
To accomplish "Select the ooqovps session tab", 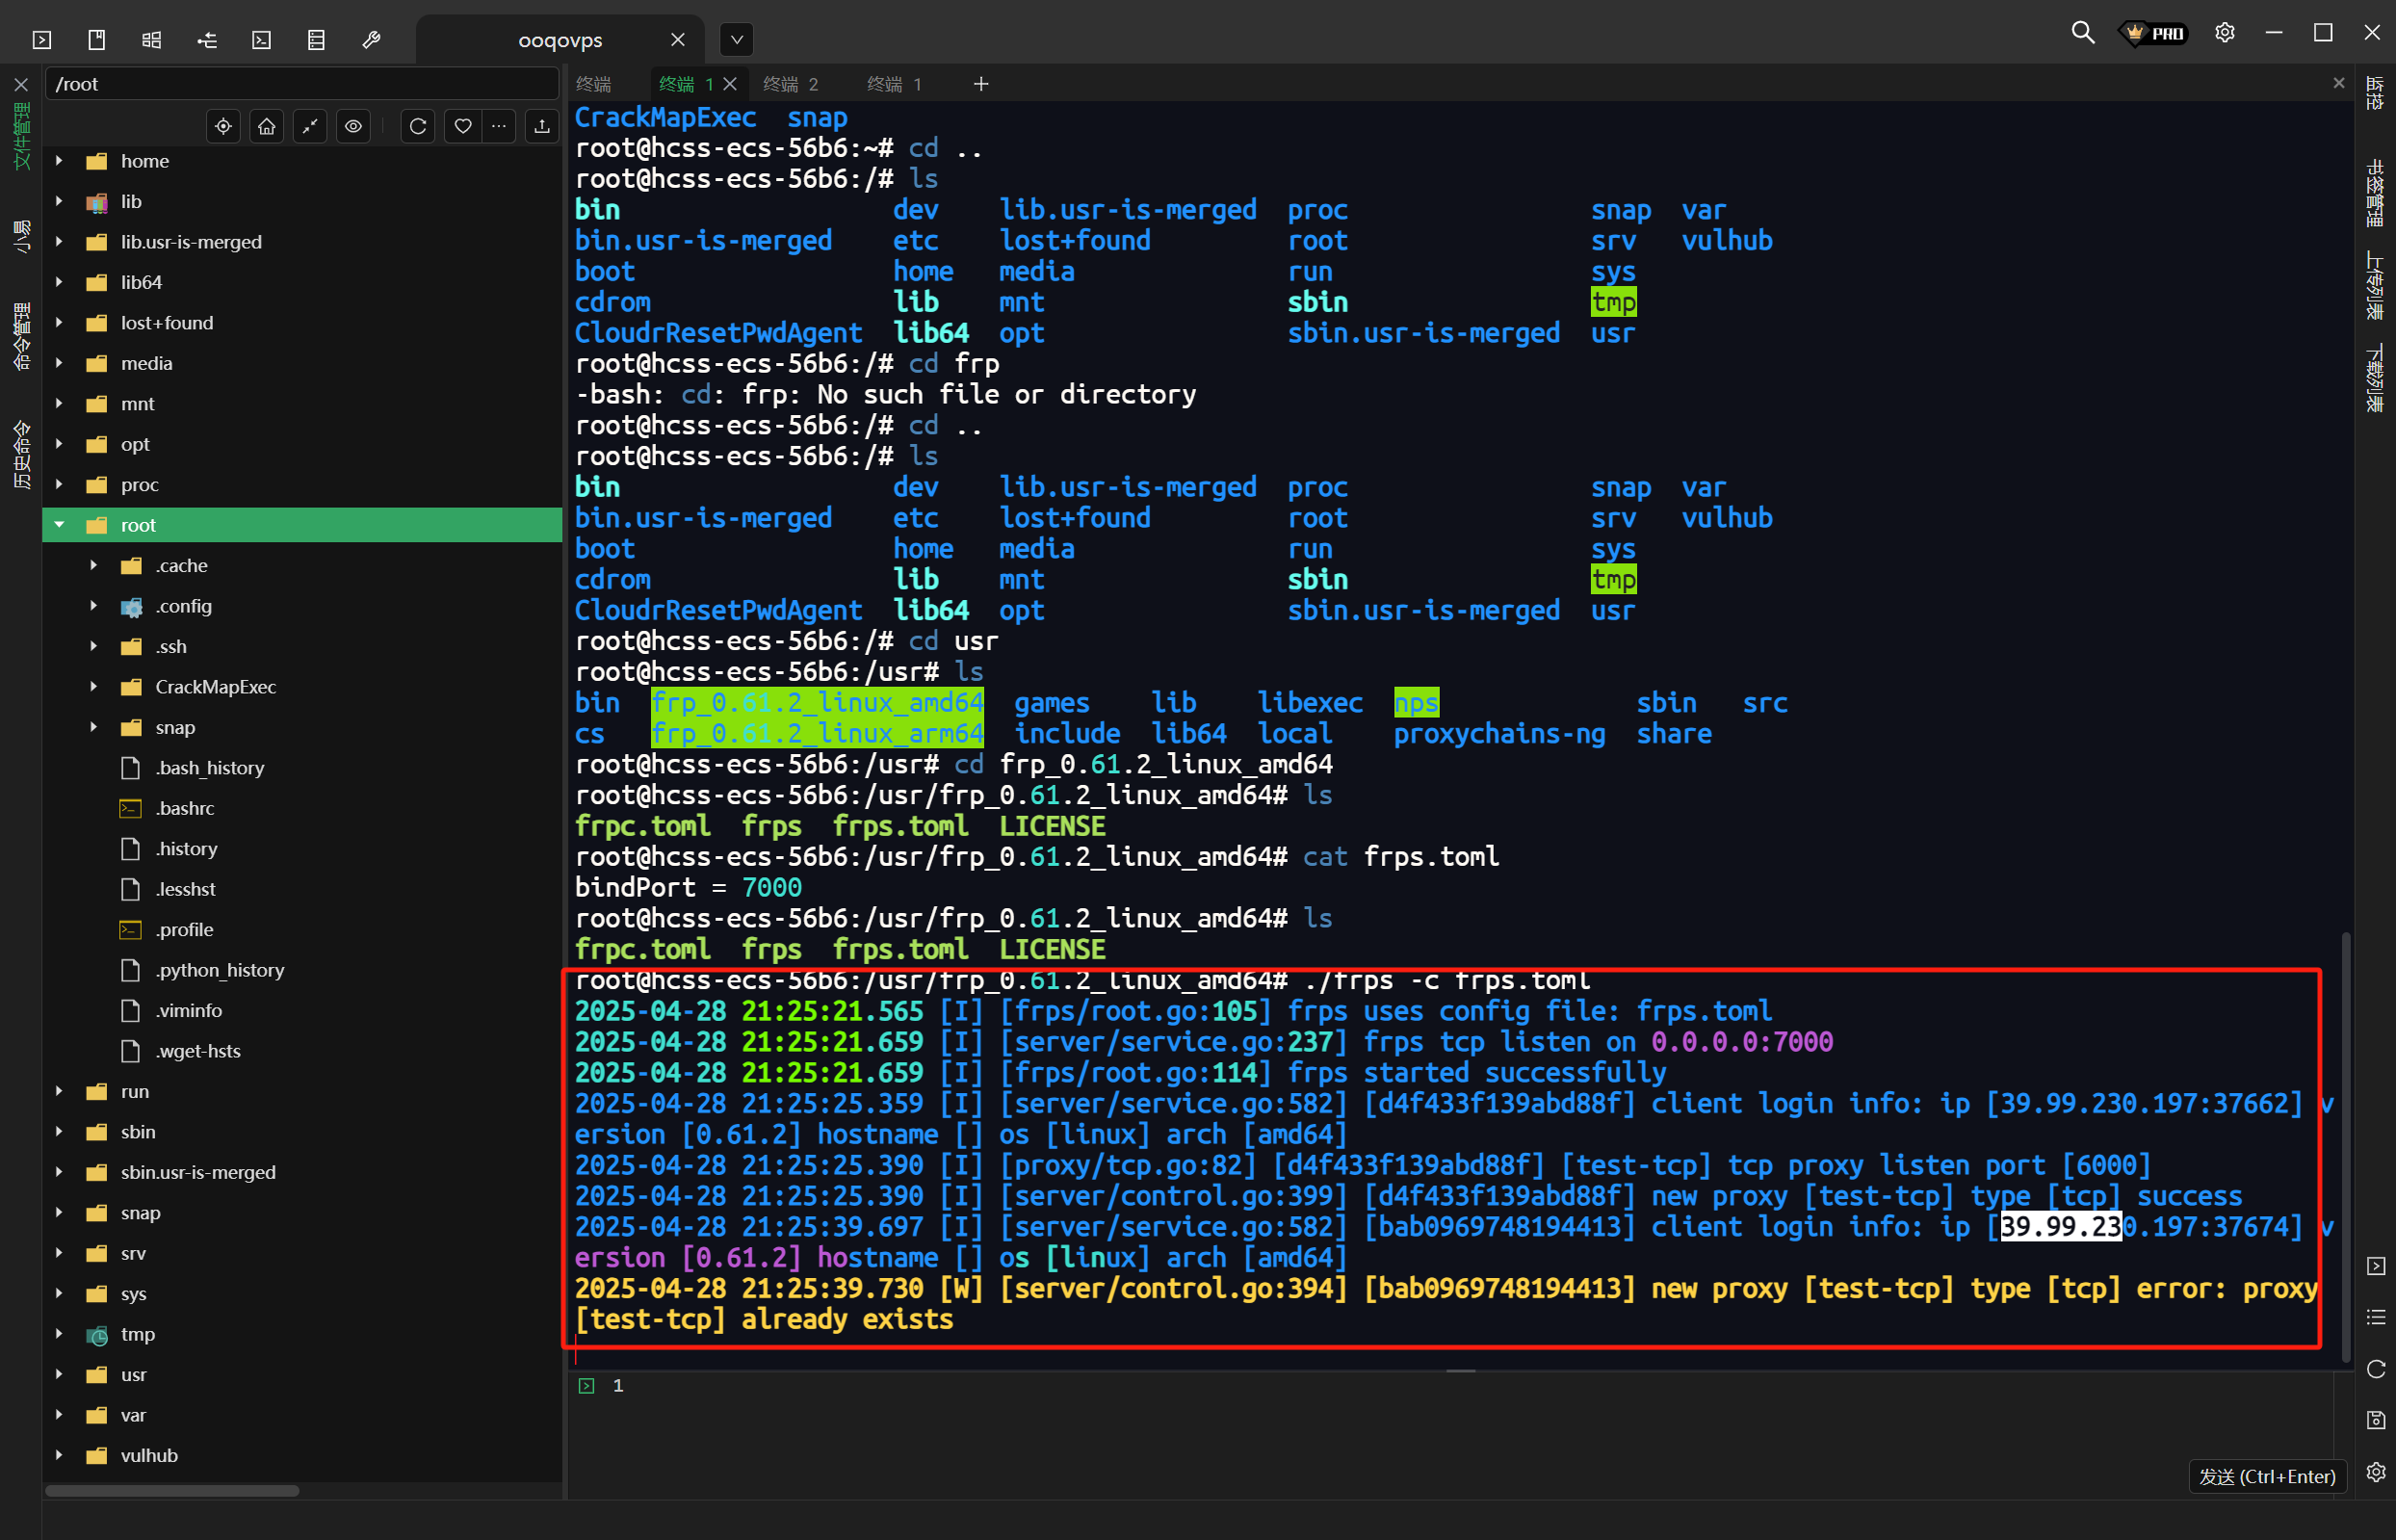I will pos(560,40).
